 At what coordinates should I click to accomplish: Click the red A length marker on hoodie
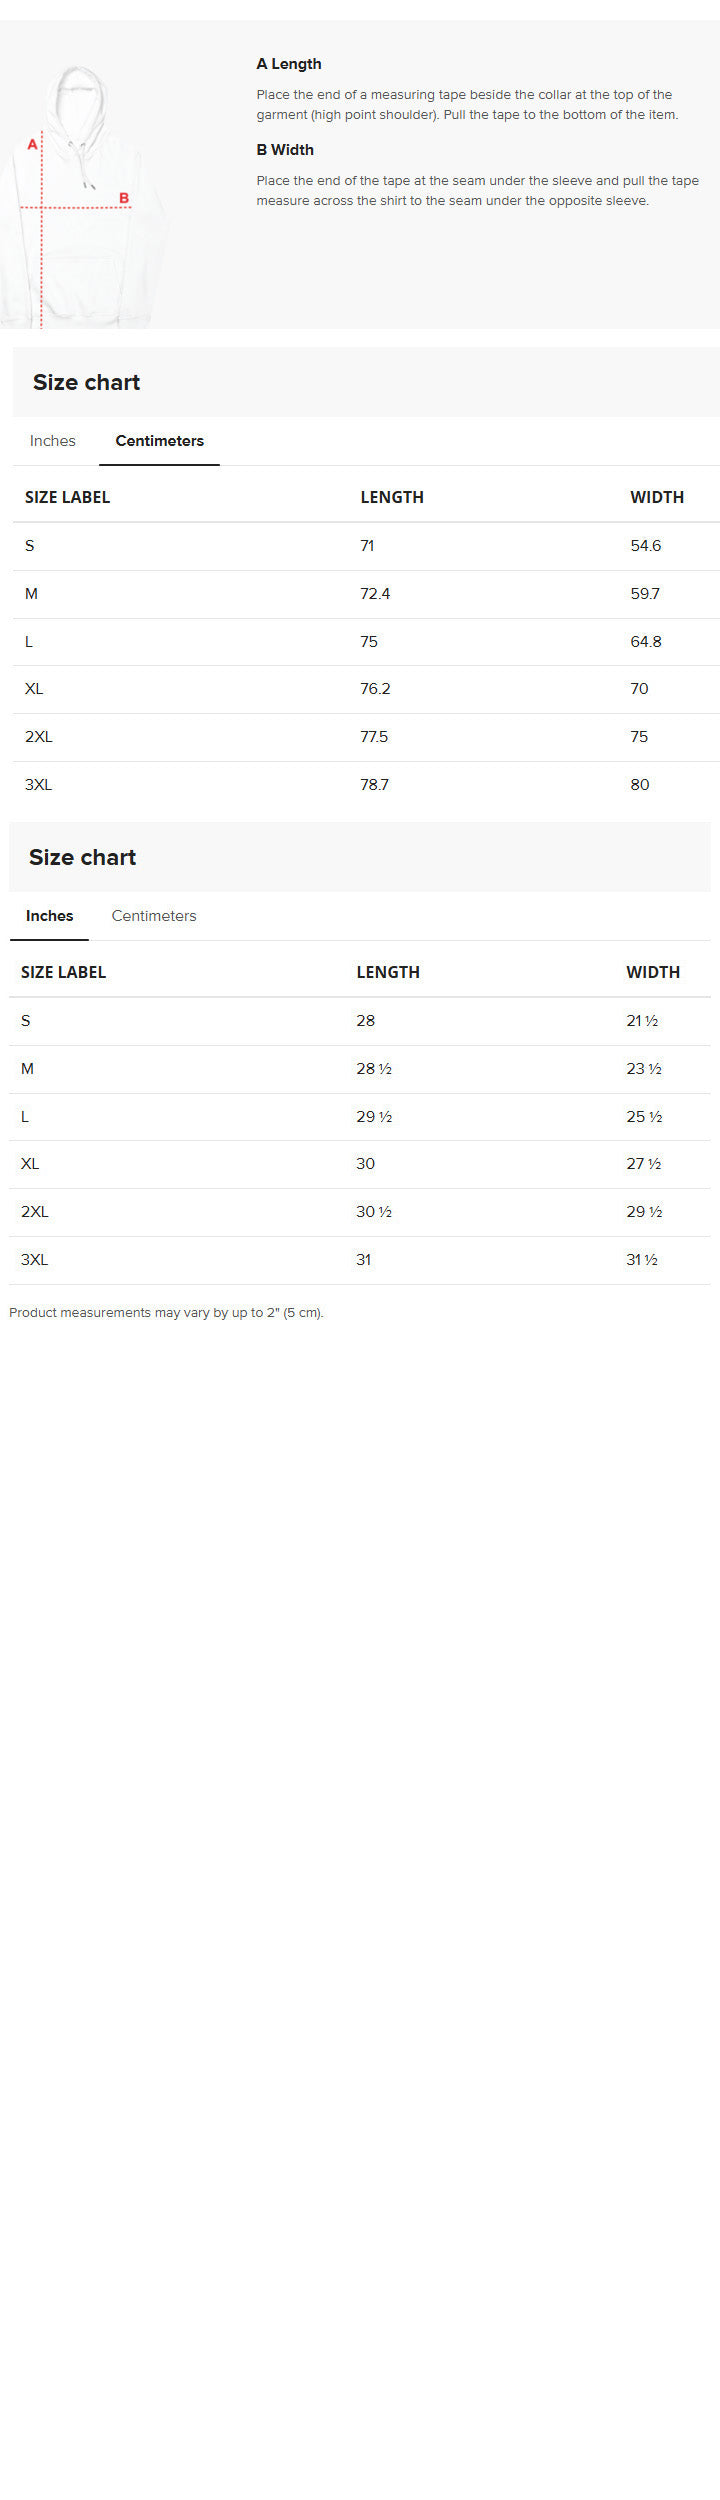point(32,145)
